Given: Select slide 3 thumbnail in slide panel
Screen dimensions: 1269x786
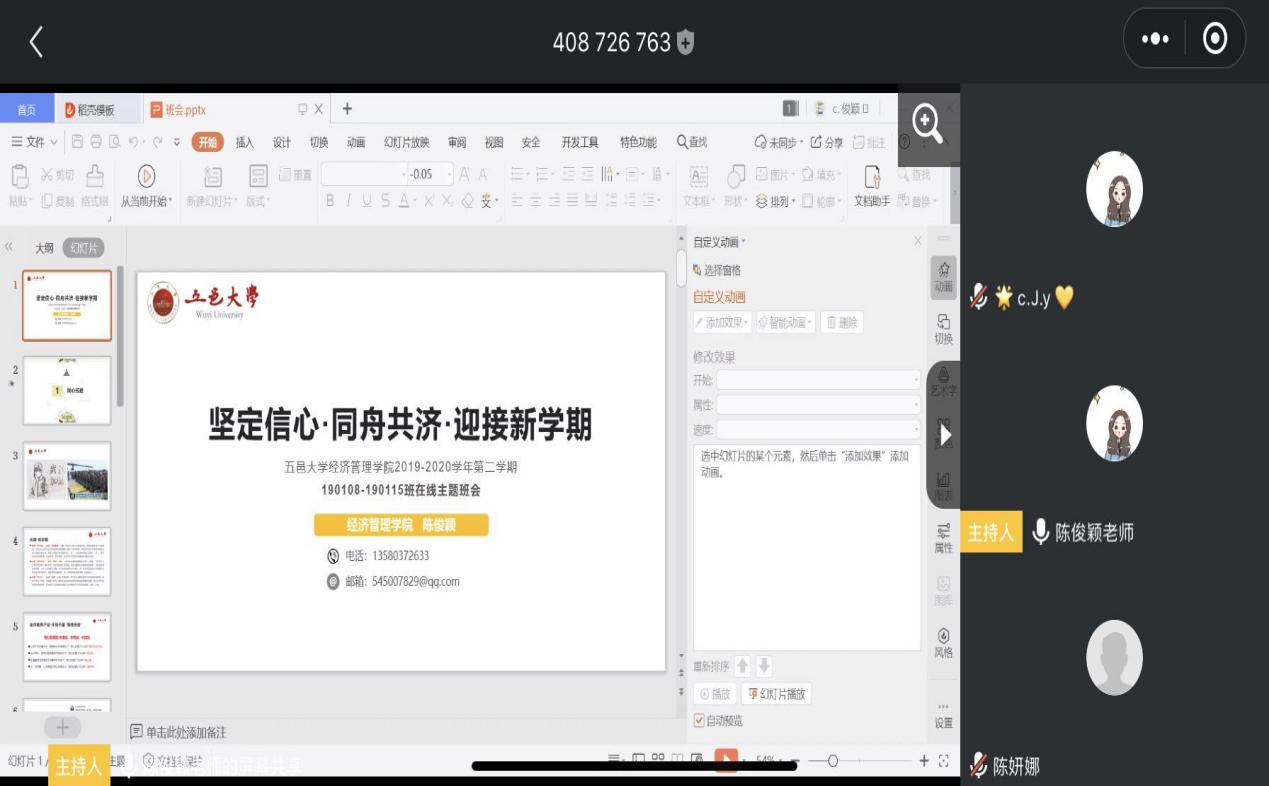Looking at the screenshot, I should point(67,476).
